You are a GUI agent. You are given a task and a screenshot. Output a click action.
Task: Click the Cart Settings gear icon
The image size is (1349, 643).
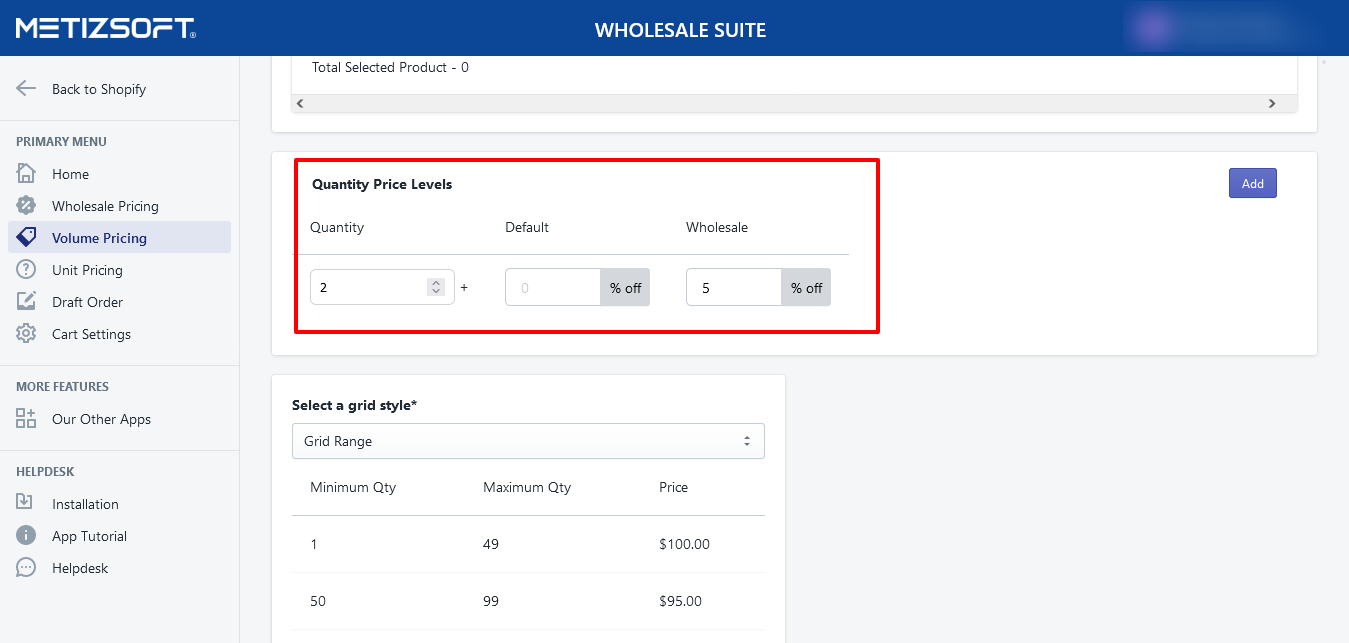(x=26, y=334)
